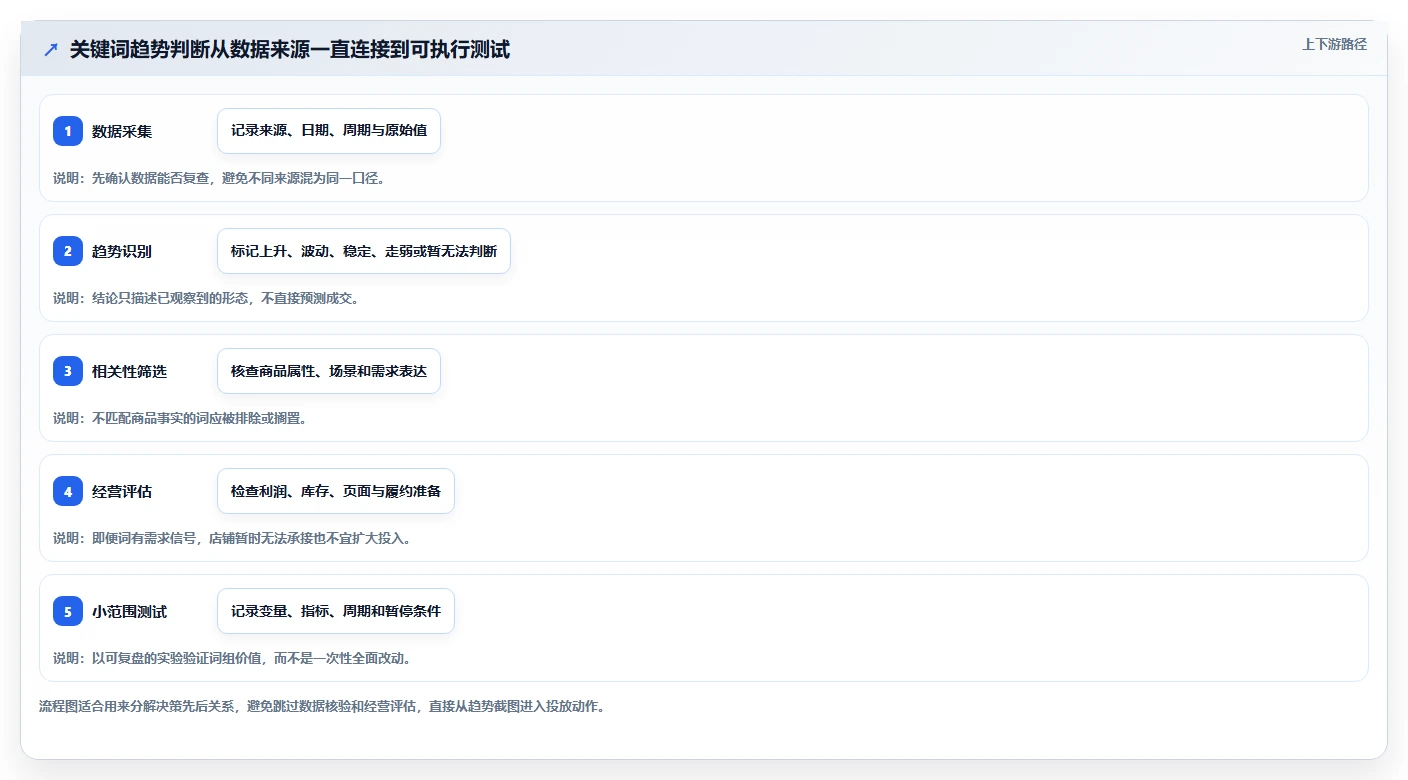The height and width of the screenshot is (780, 1408).
Task: Select the 趋势识别 step label
Action: [x=122, y=251]
